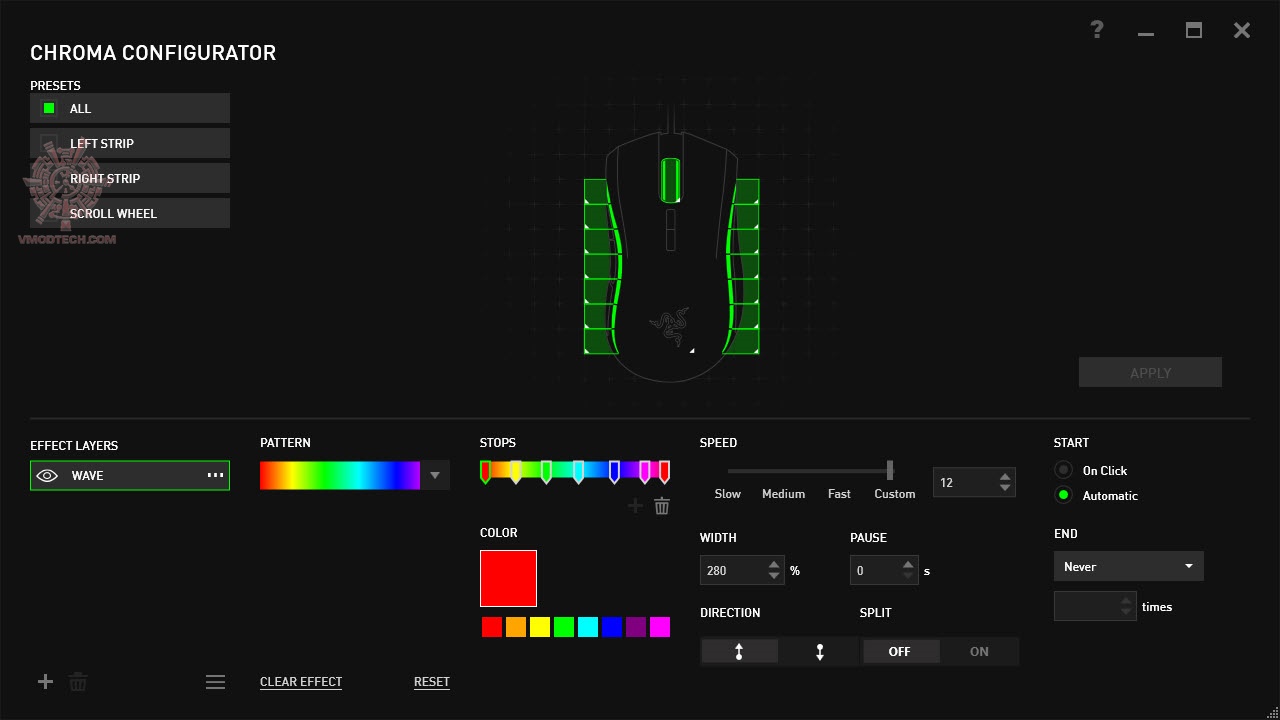Select the yellow stop marker

(x=516, y=471)
